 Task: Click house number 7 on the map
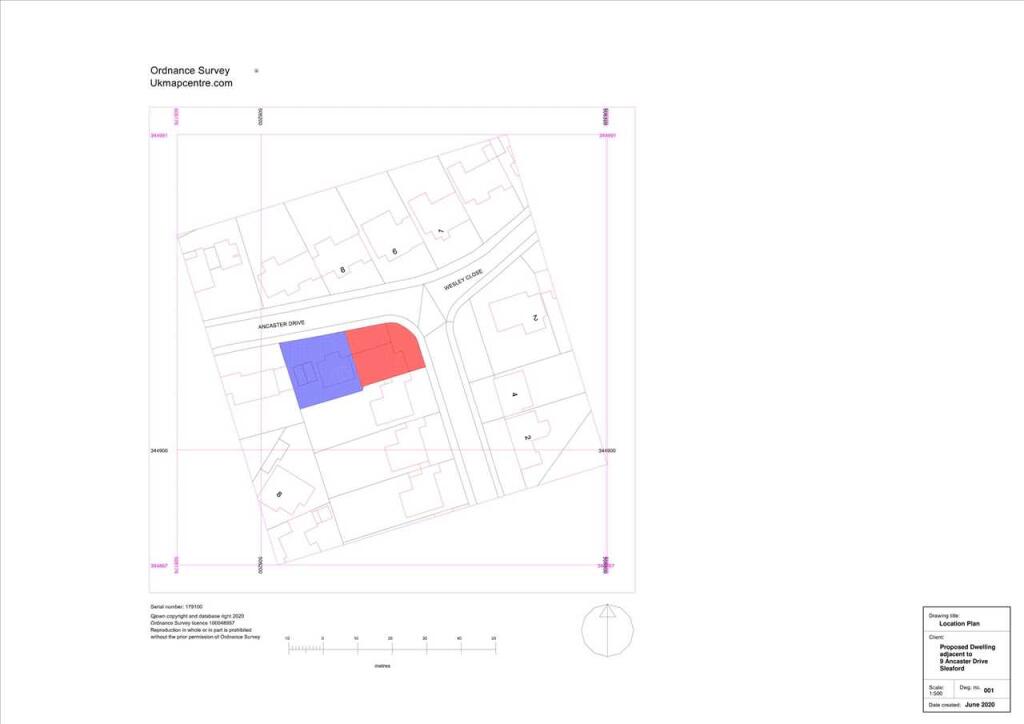(x=440, y=231)
